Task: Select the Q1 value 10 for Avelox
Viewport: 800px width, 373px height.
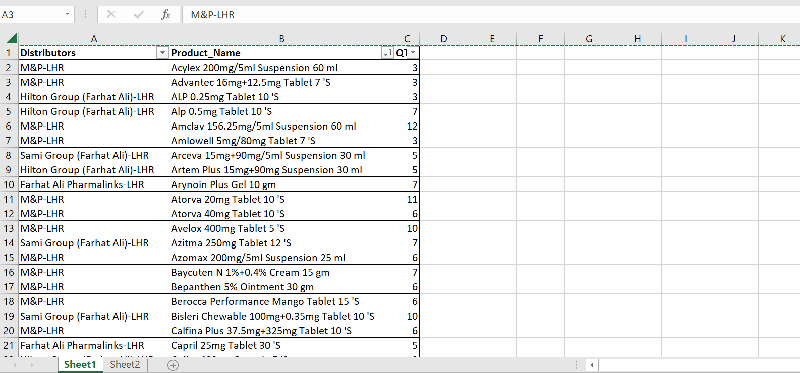Action: (x=407, y=228)
